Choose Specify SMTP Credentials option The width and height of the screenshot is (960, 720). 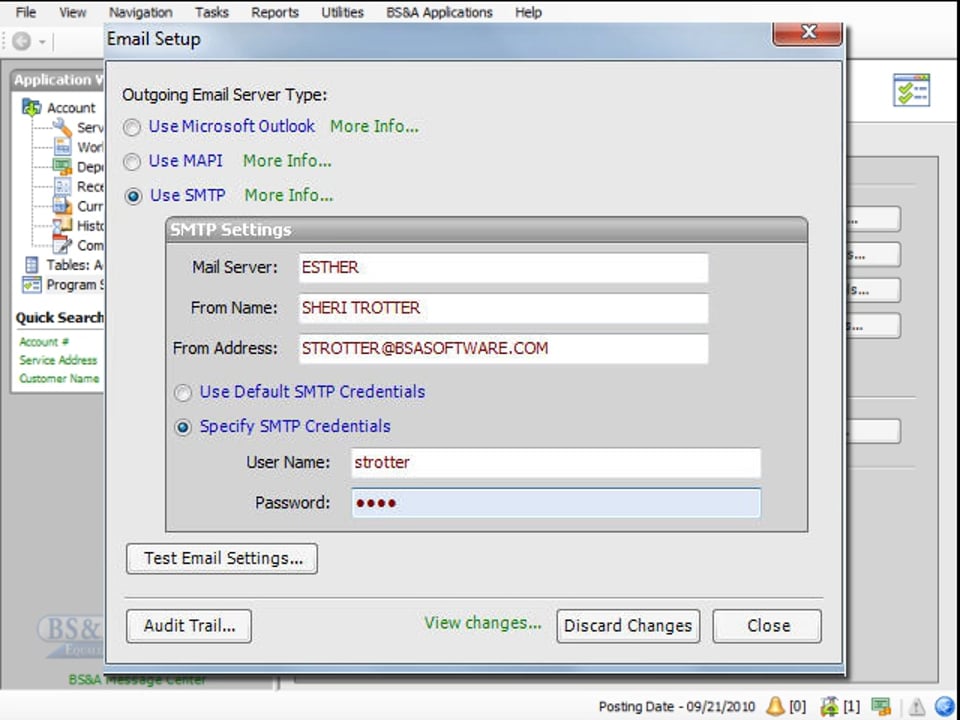pyautogui.click(x=182, y=427)
